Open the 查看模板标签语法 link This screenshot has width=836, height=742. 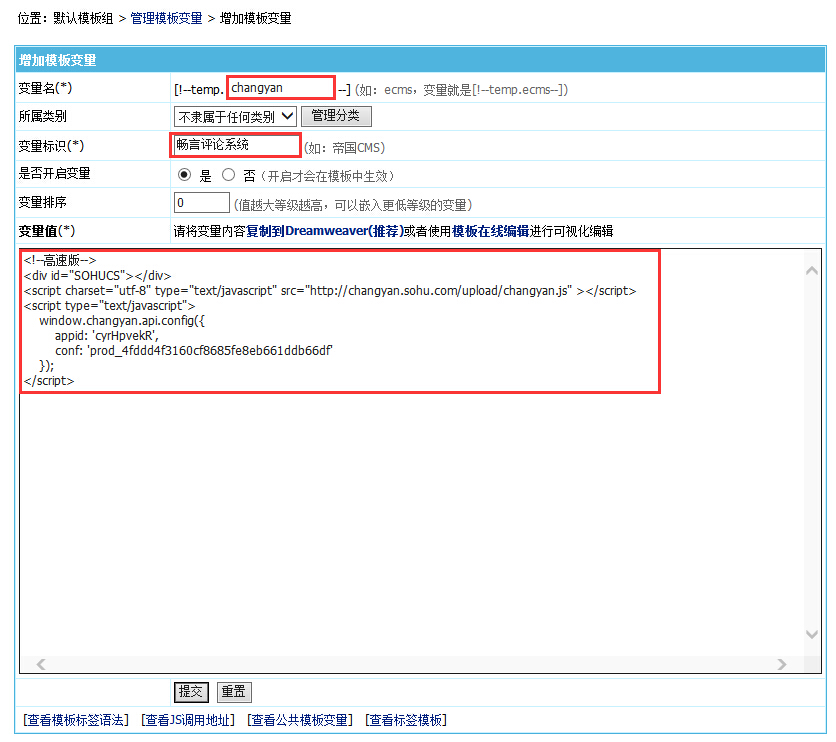(76, 721)
